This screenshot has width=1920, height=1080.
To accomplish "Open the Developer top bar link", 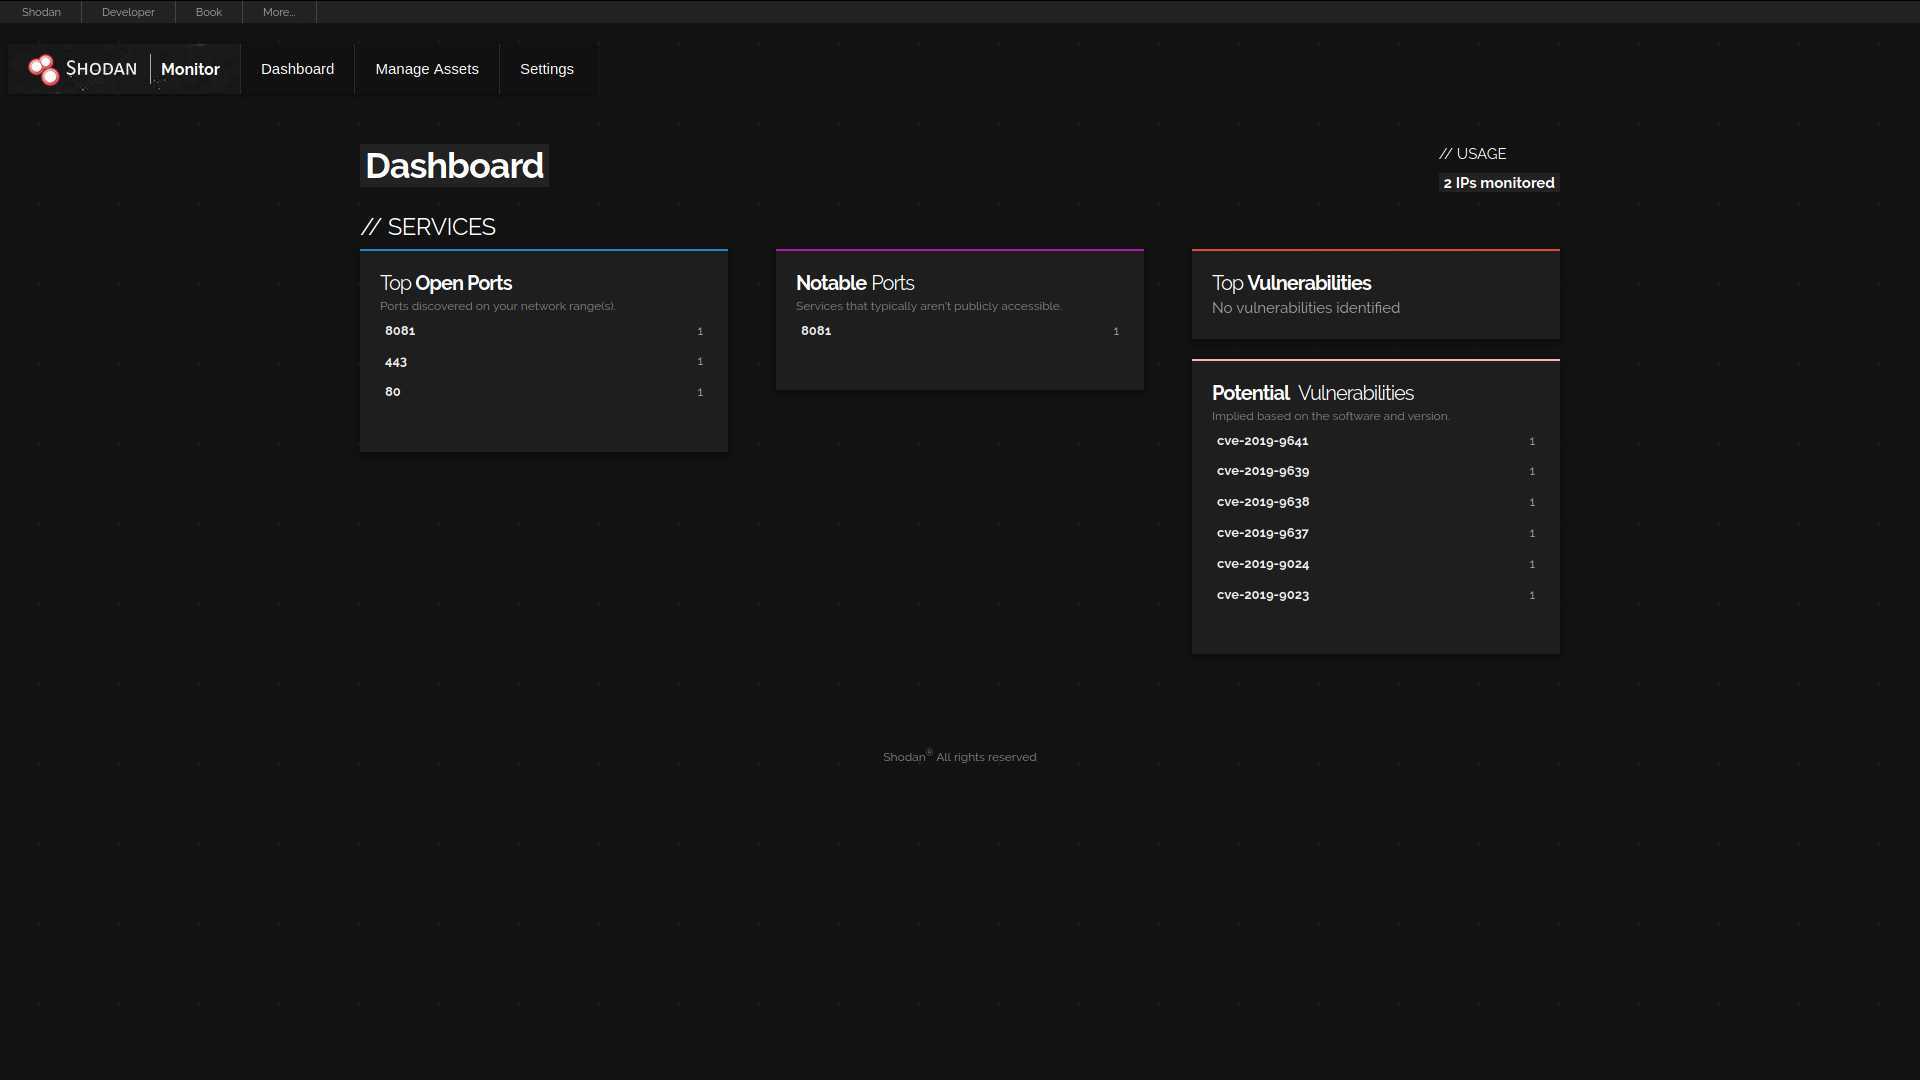I will [x=128, y=12].
